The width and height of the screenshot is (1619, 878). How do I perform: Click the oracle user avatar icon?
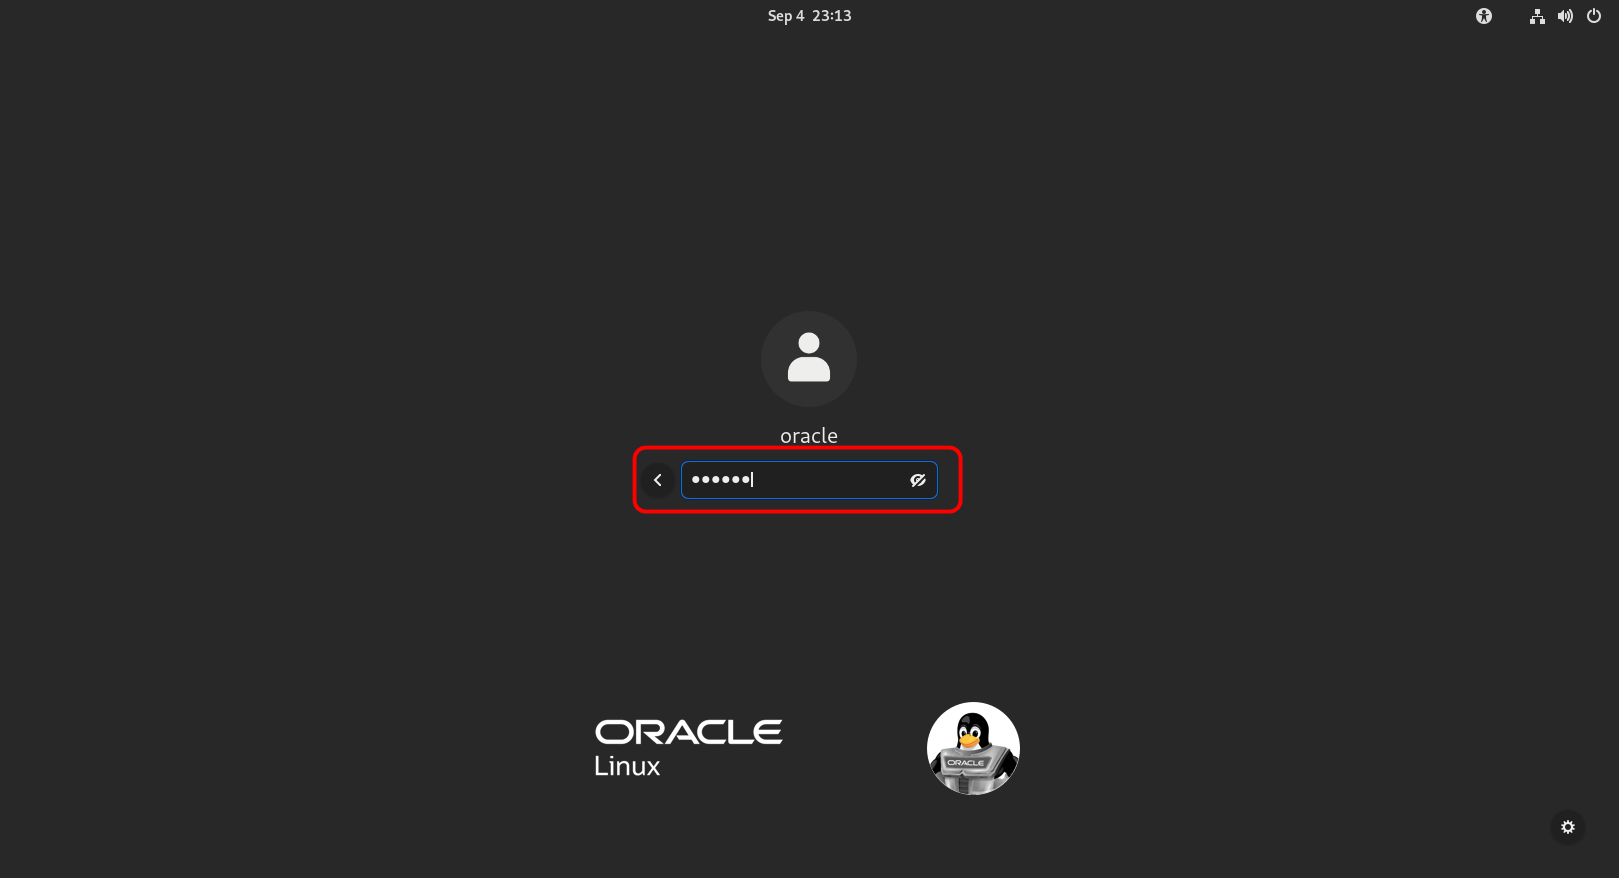(809, 359)
